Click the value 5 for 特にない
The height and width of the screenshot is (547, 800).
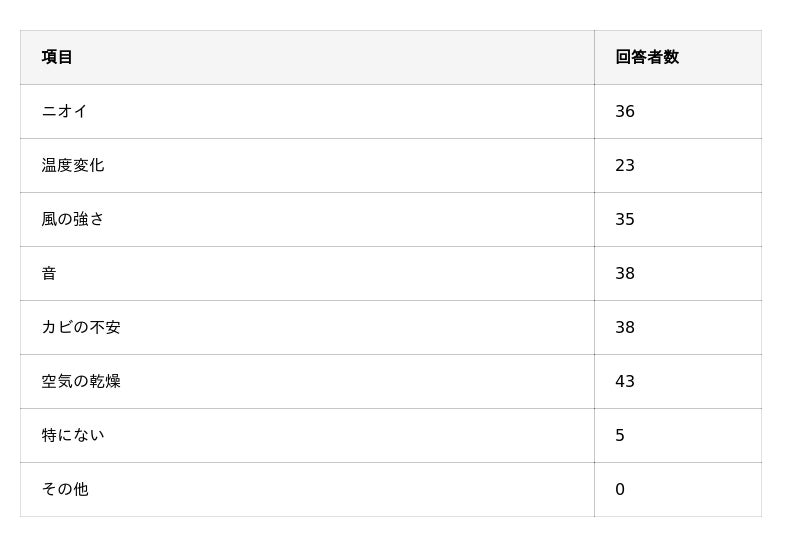pyautogui.click(x=620, y=435)
